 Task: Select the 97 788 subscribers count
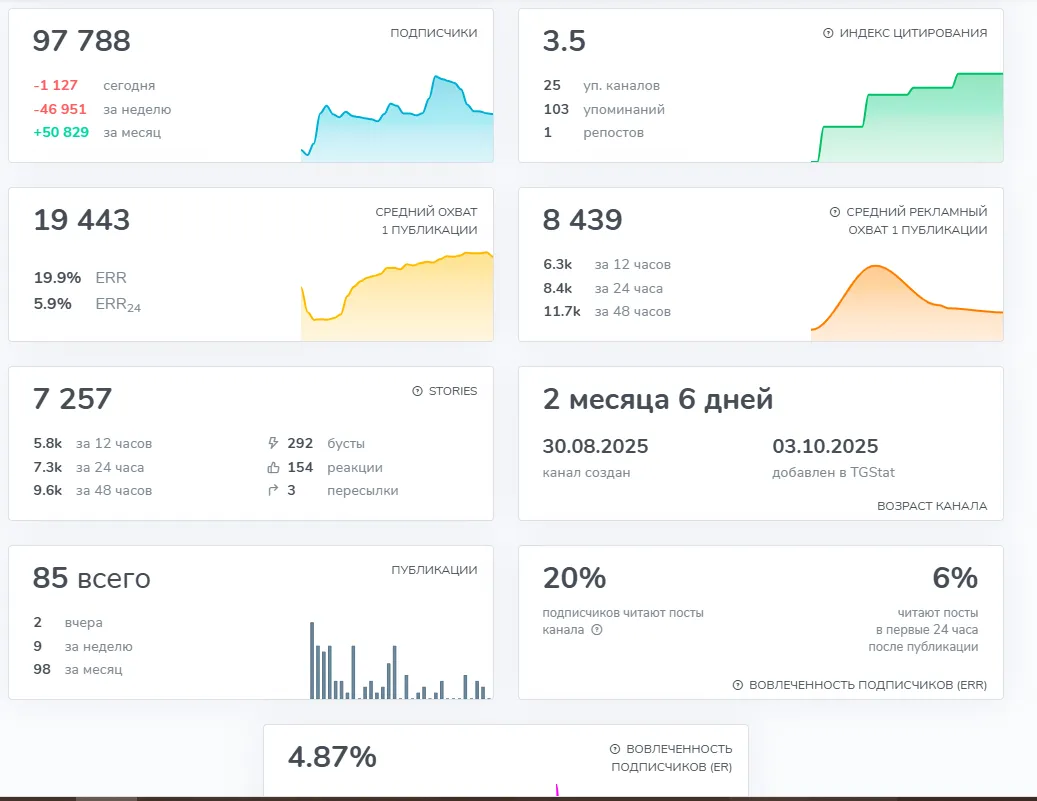click(x=82, y=41)
